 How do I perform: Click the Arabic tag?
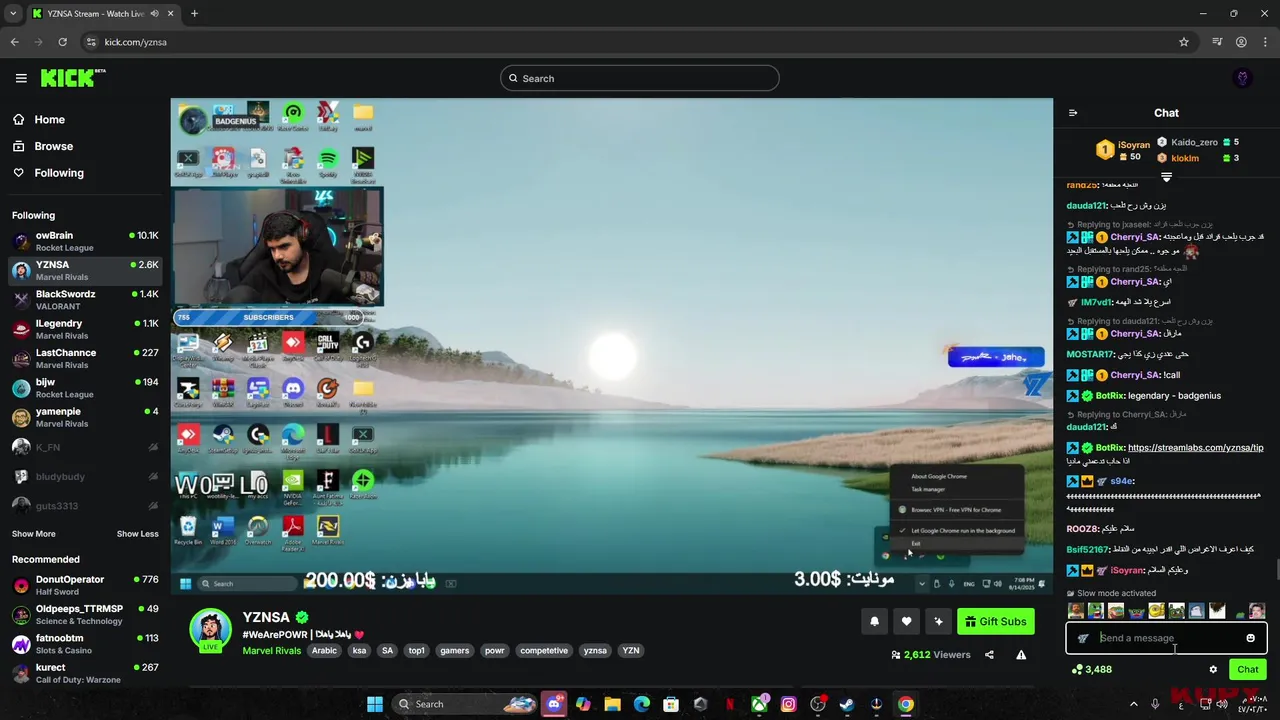[324, 650]
